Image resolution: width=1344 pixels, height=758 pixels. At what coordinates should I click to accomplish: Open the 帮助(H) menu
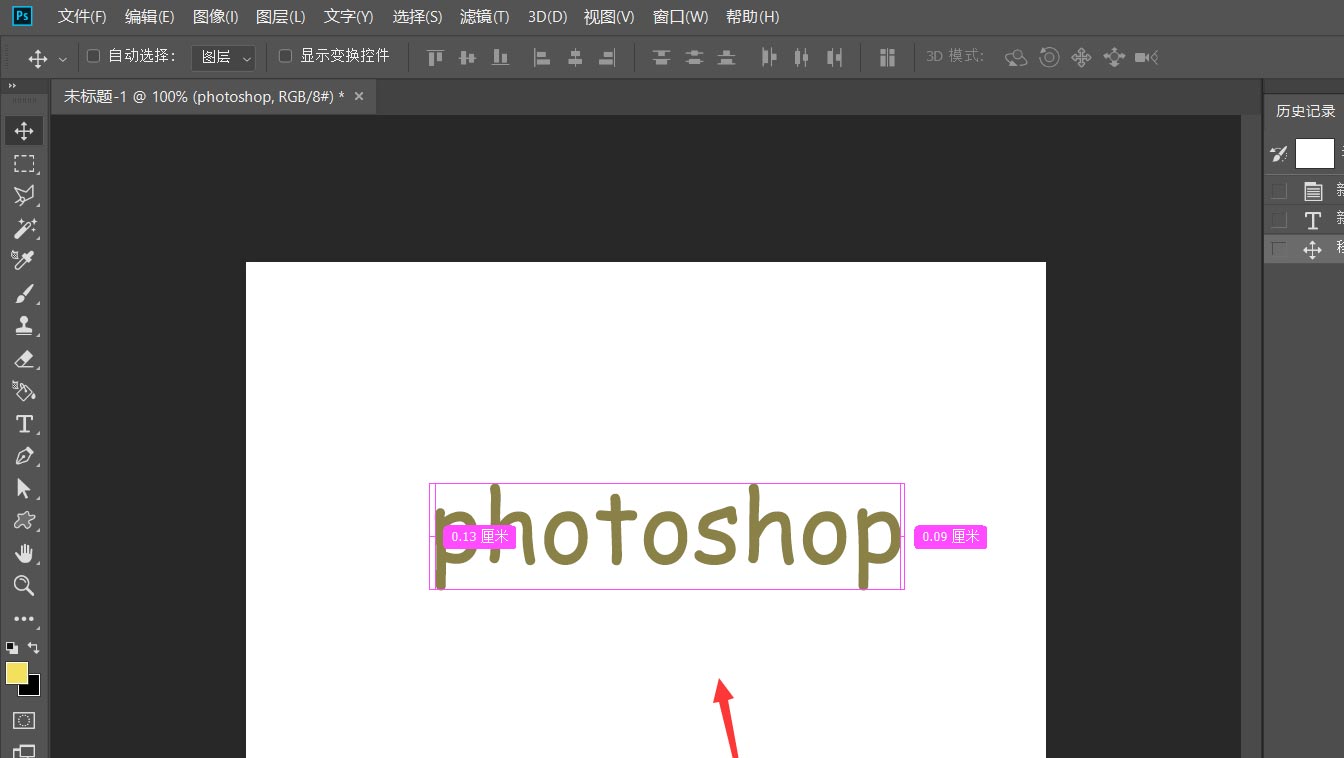pyautogui.click(x=752, y=17)
